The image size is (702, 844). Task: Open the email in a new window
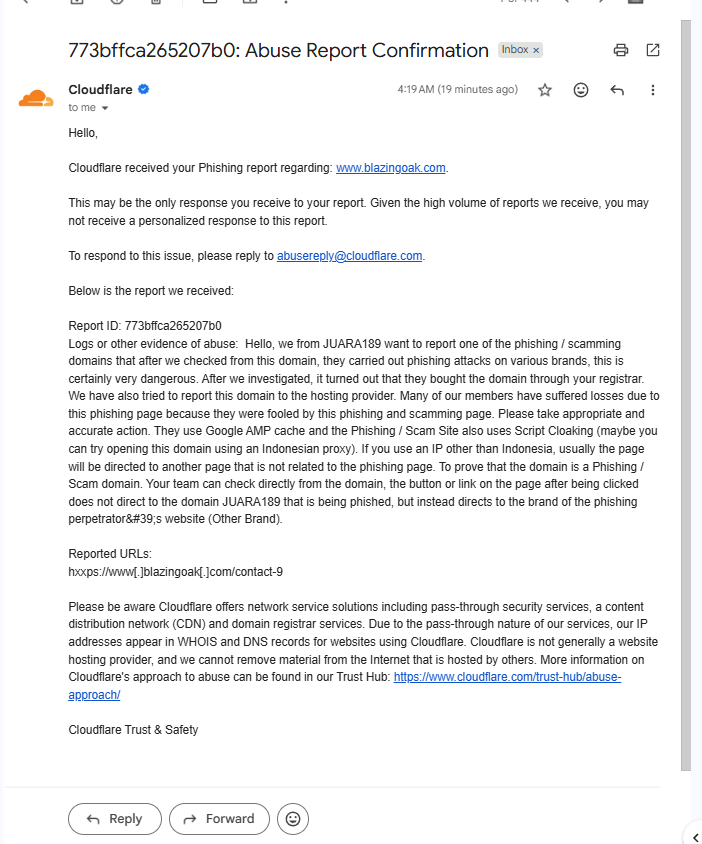(x=652, y=50)
